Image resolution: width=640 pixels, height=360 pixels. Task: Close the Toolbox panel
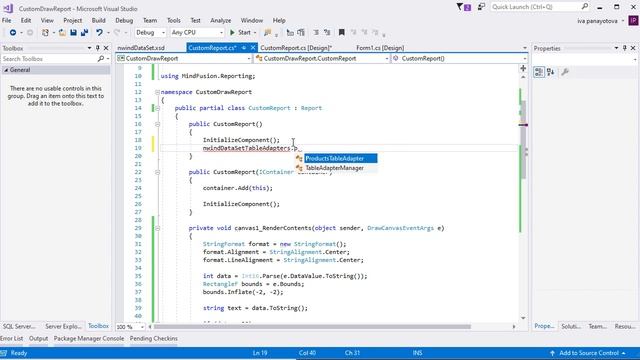[106, 48]
